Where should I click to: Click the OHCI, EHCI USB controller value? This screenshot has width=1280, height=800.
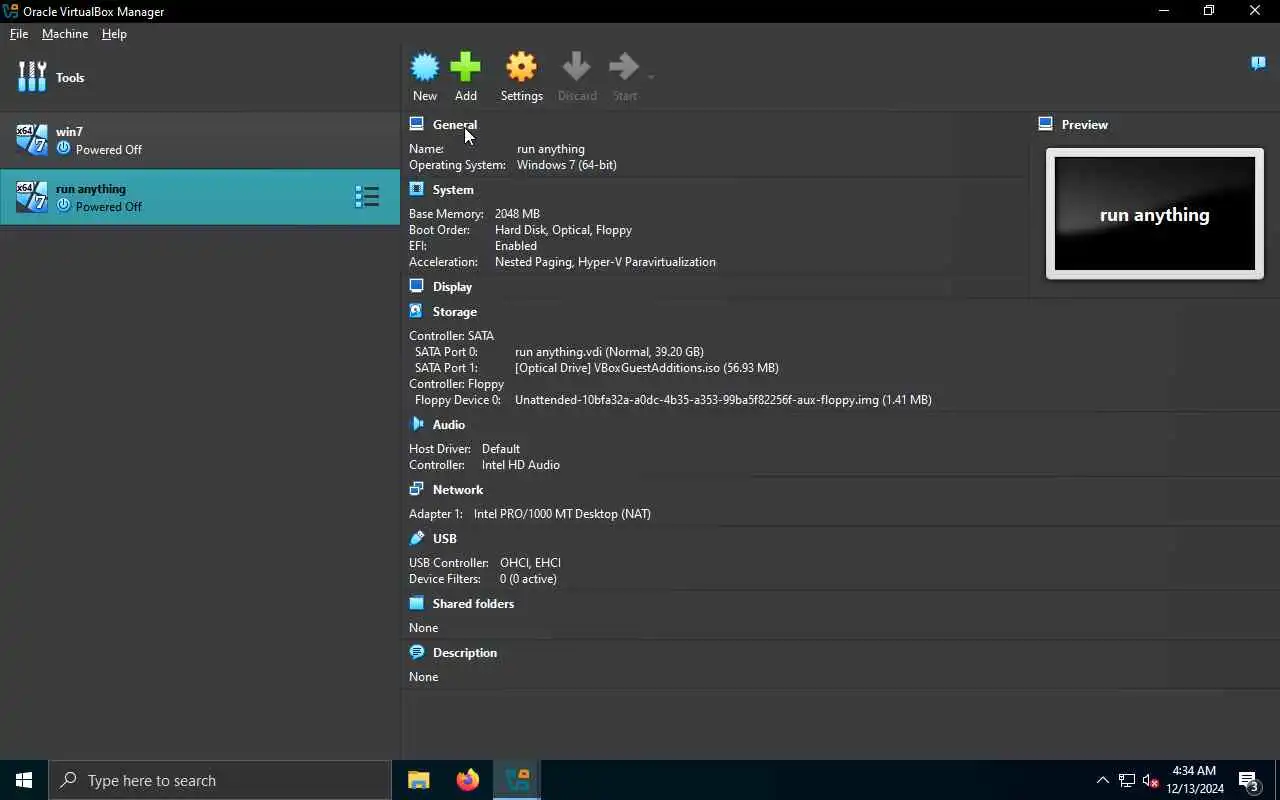(530, 563)
